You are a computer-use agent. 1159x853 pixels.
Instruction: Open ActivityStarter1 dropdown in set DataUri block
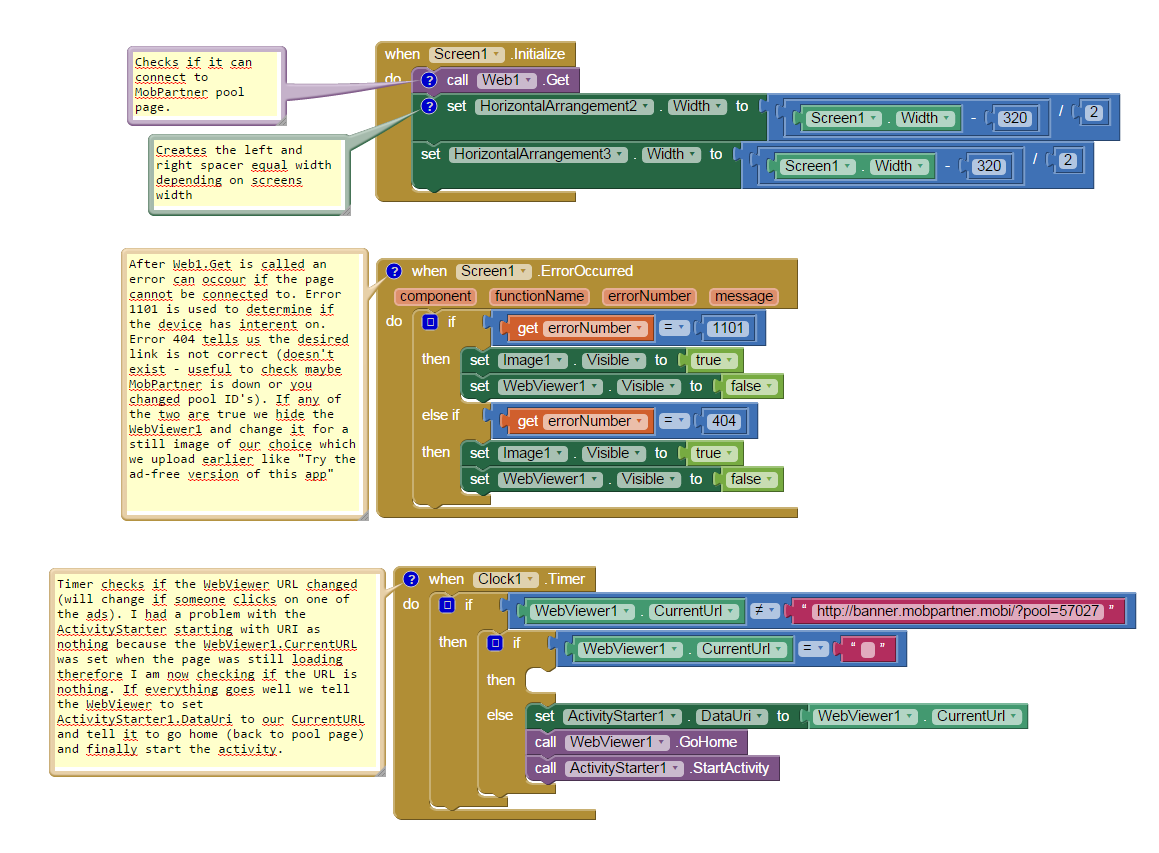[x=622, y=716]
